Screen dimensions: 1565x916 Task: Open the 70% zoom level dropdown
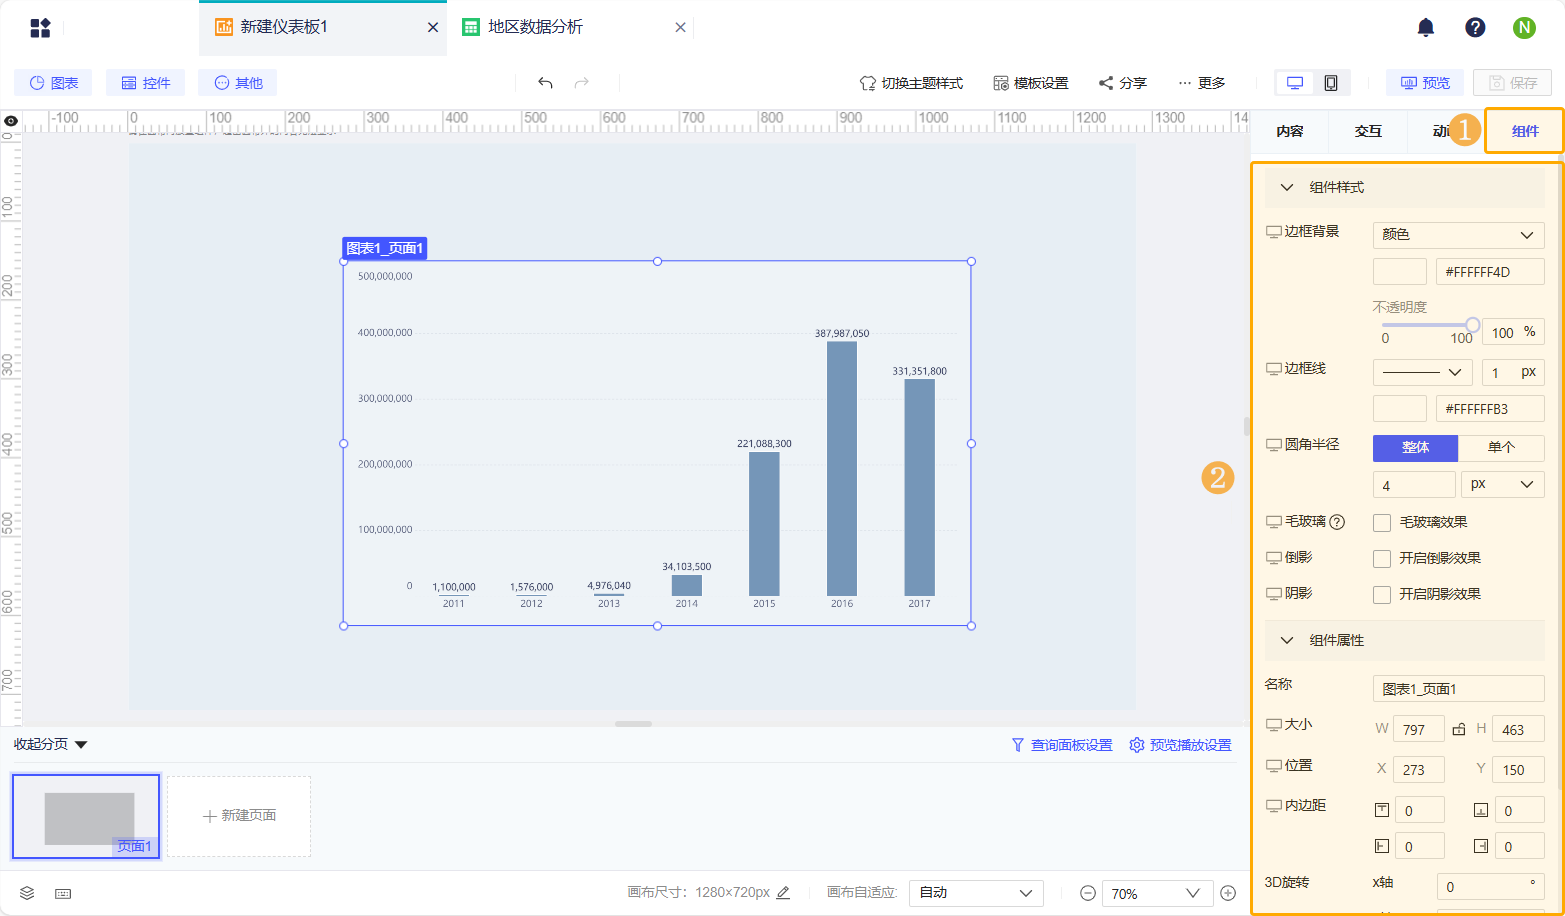click(x=1157, y=893)
